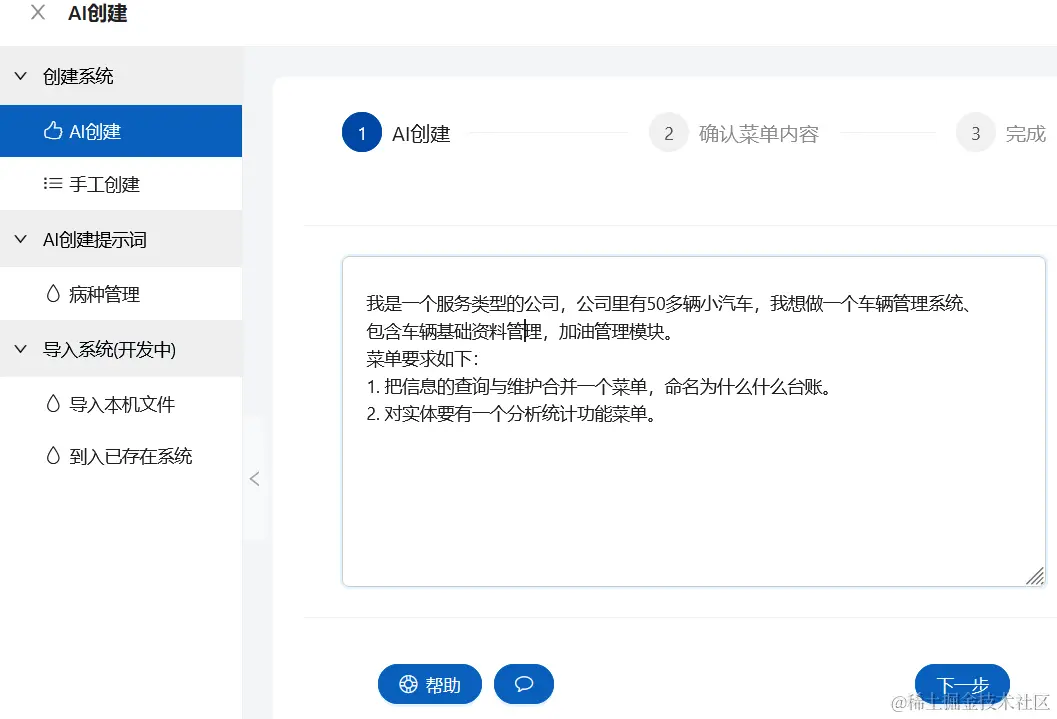Viewport: 1057px width, 719px height.
Task: Collapse the 创建系统 section chevron
Action: (x=21, y=76)
